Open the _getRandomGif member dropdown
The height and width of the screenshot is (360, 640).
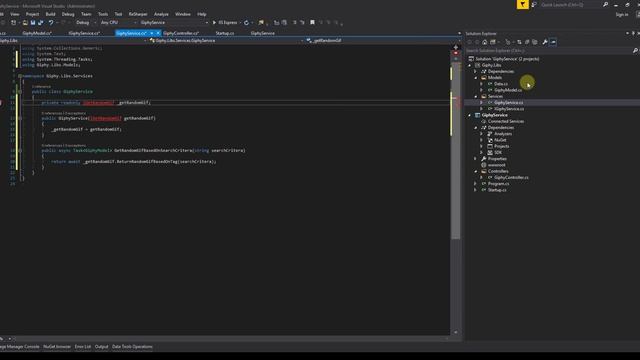click(x=384, y=40)
